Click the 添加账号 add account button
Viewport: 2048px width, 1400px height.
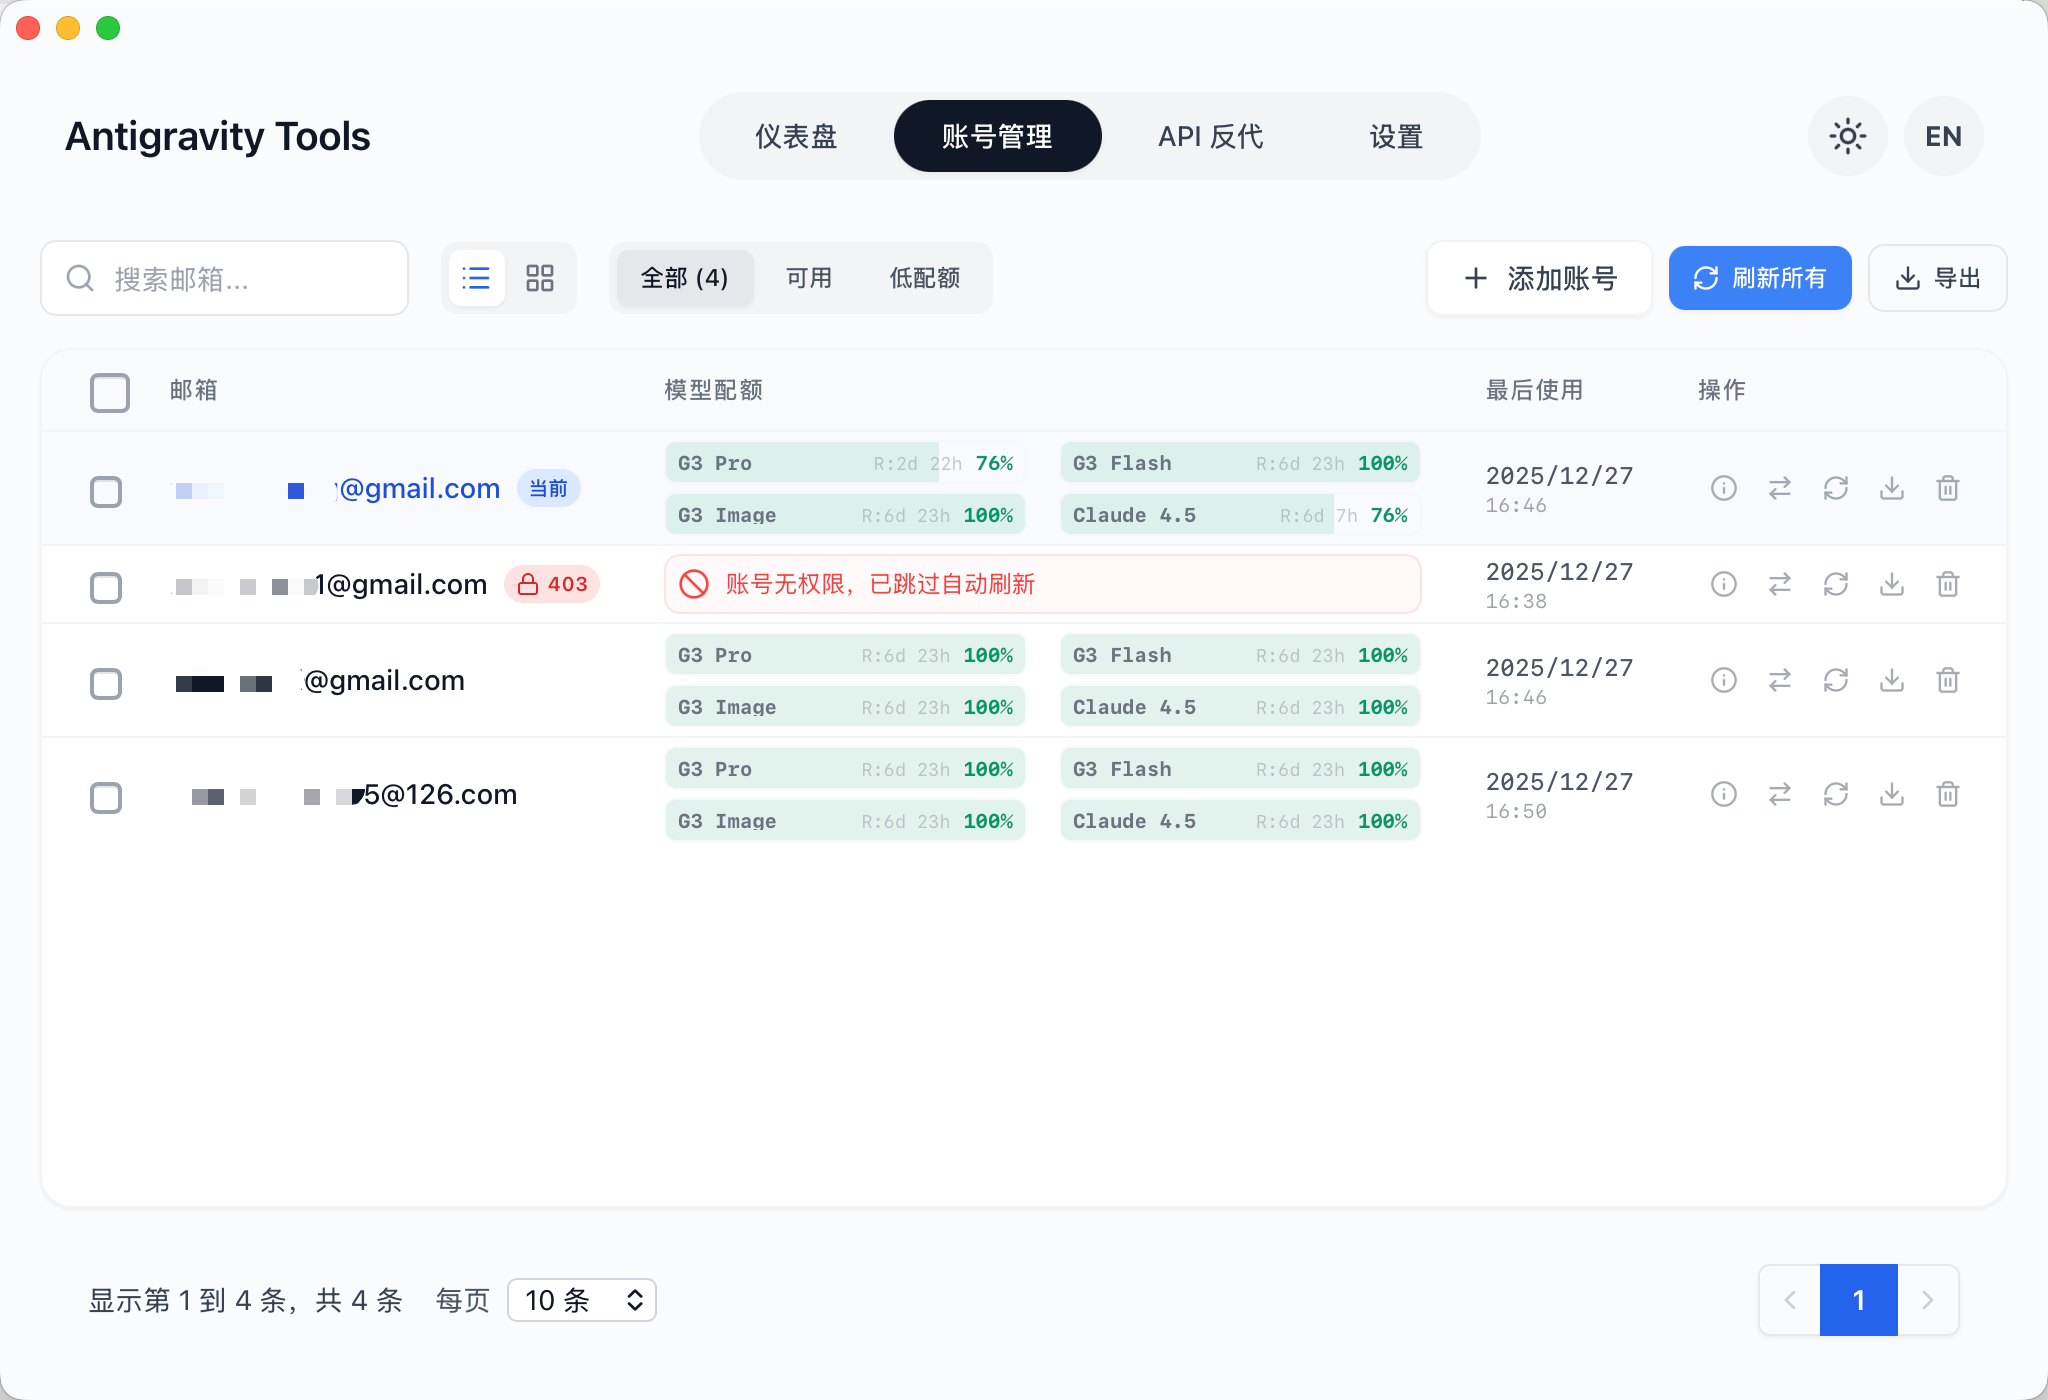(1539, 278)
